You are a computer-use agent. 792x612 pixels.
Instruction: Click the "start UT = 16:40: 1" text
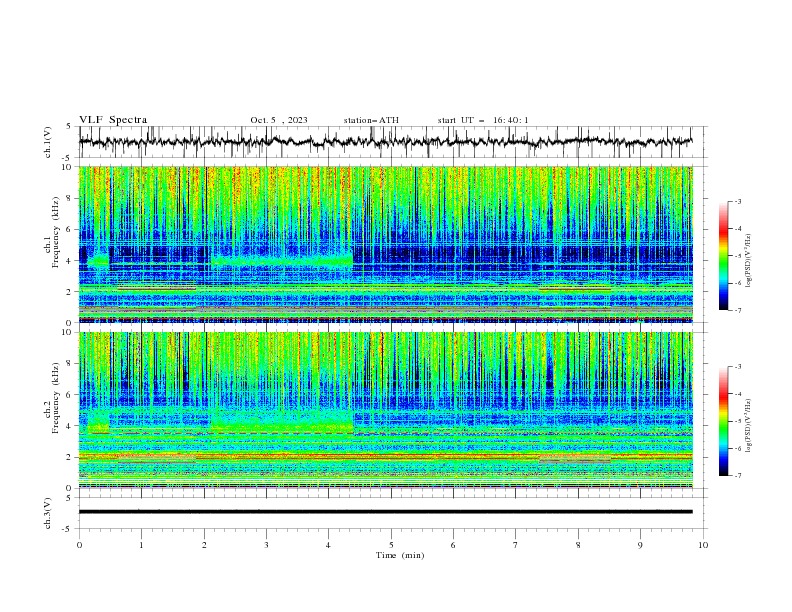483,120
